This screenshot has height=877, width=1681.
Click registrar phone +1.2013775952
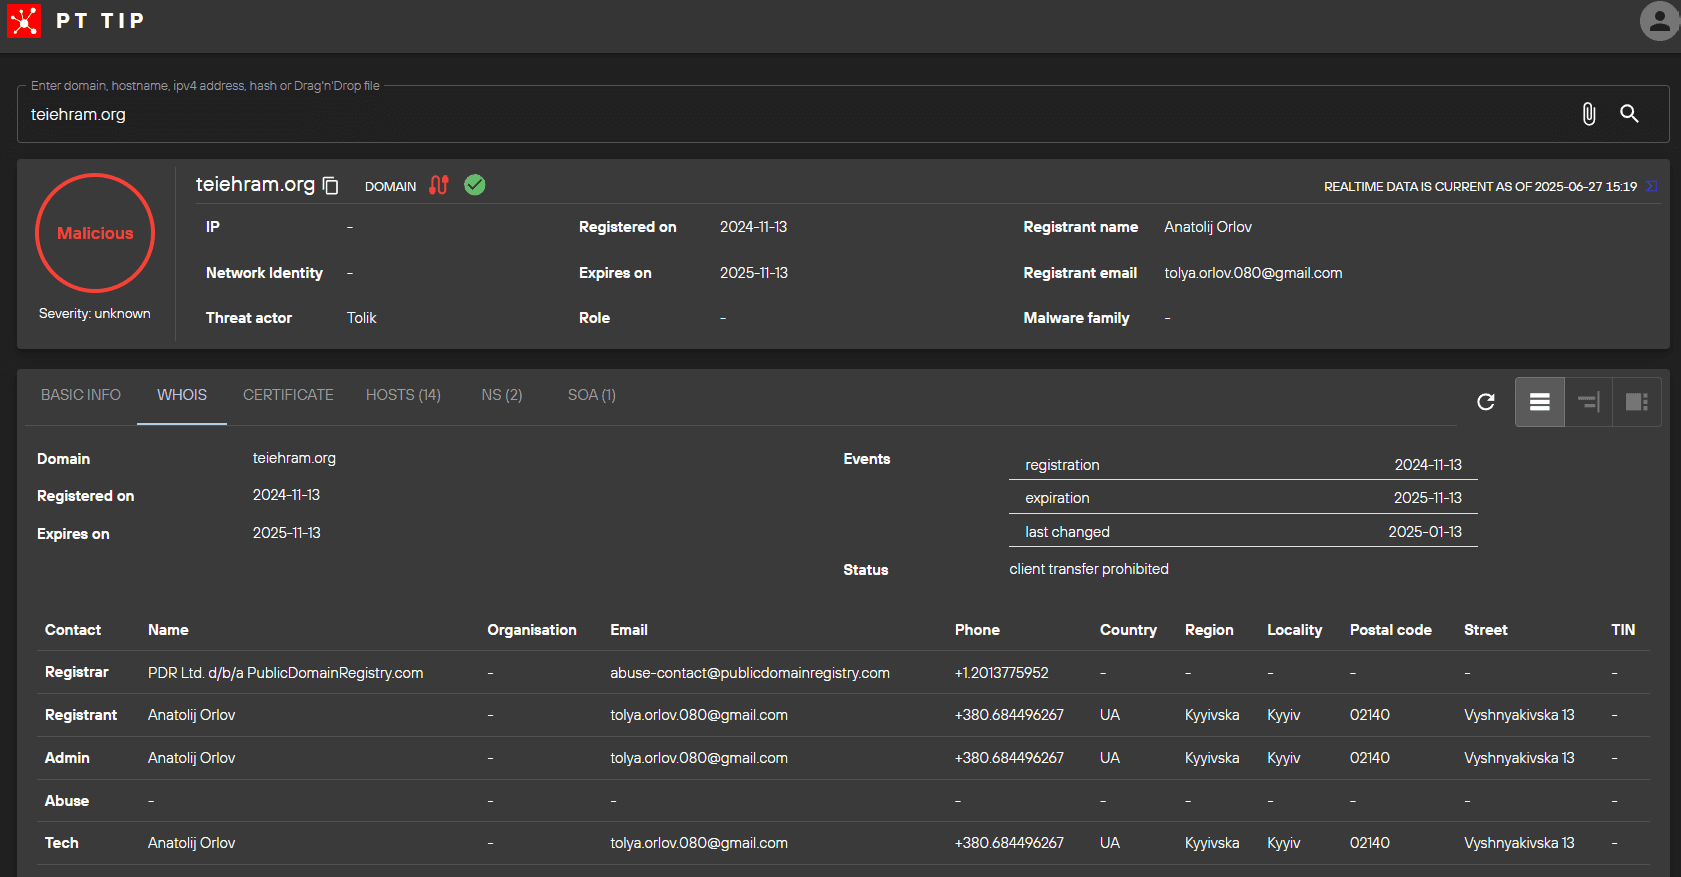[1002, 673]
